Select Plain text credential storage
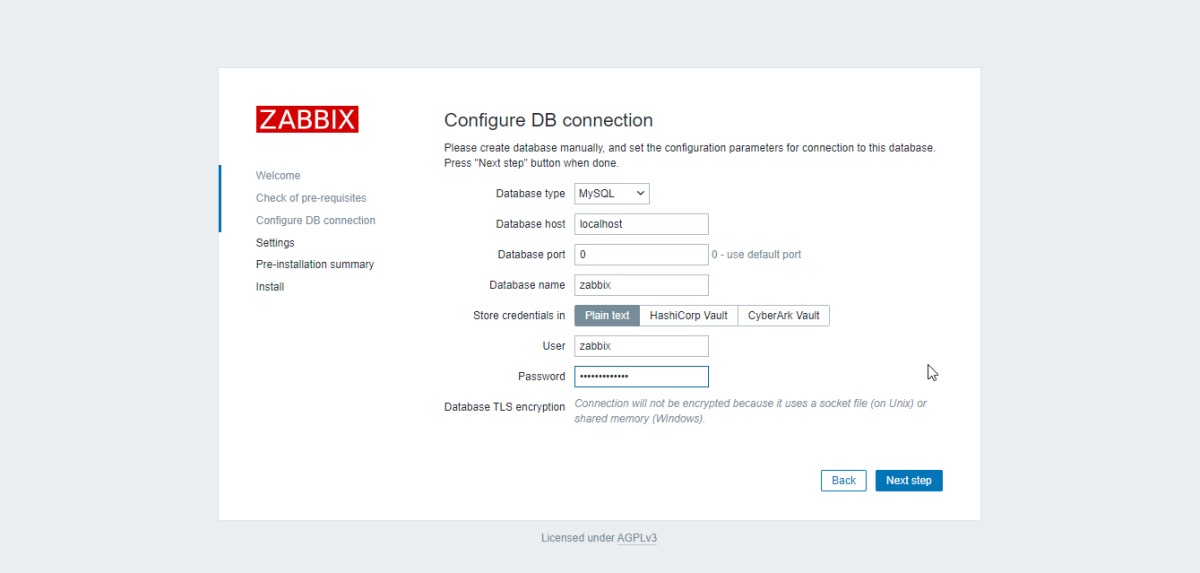Image resolution: width=1200 pixels, height=573 pixels. [x=607, y=316]
